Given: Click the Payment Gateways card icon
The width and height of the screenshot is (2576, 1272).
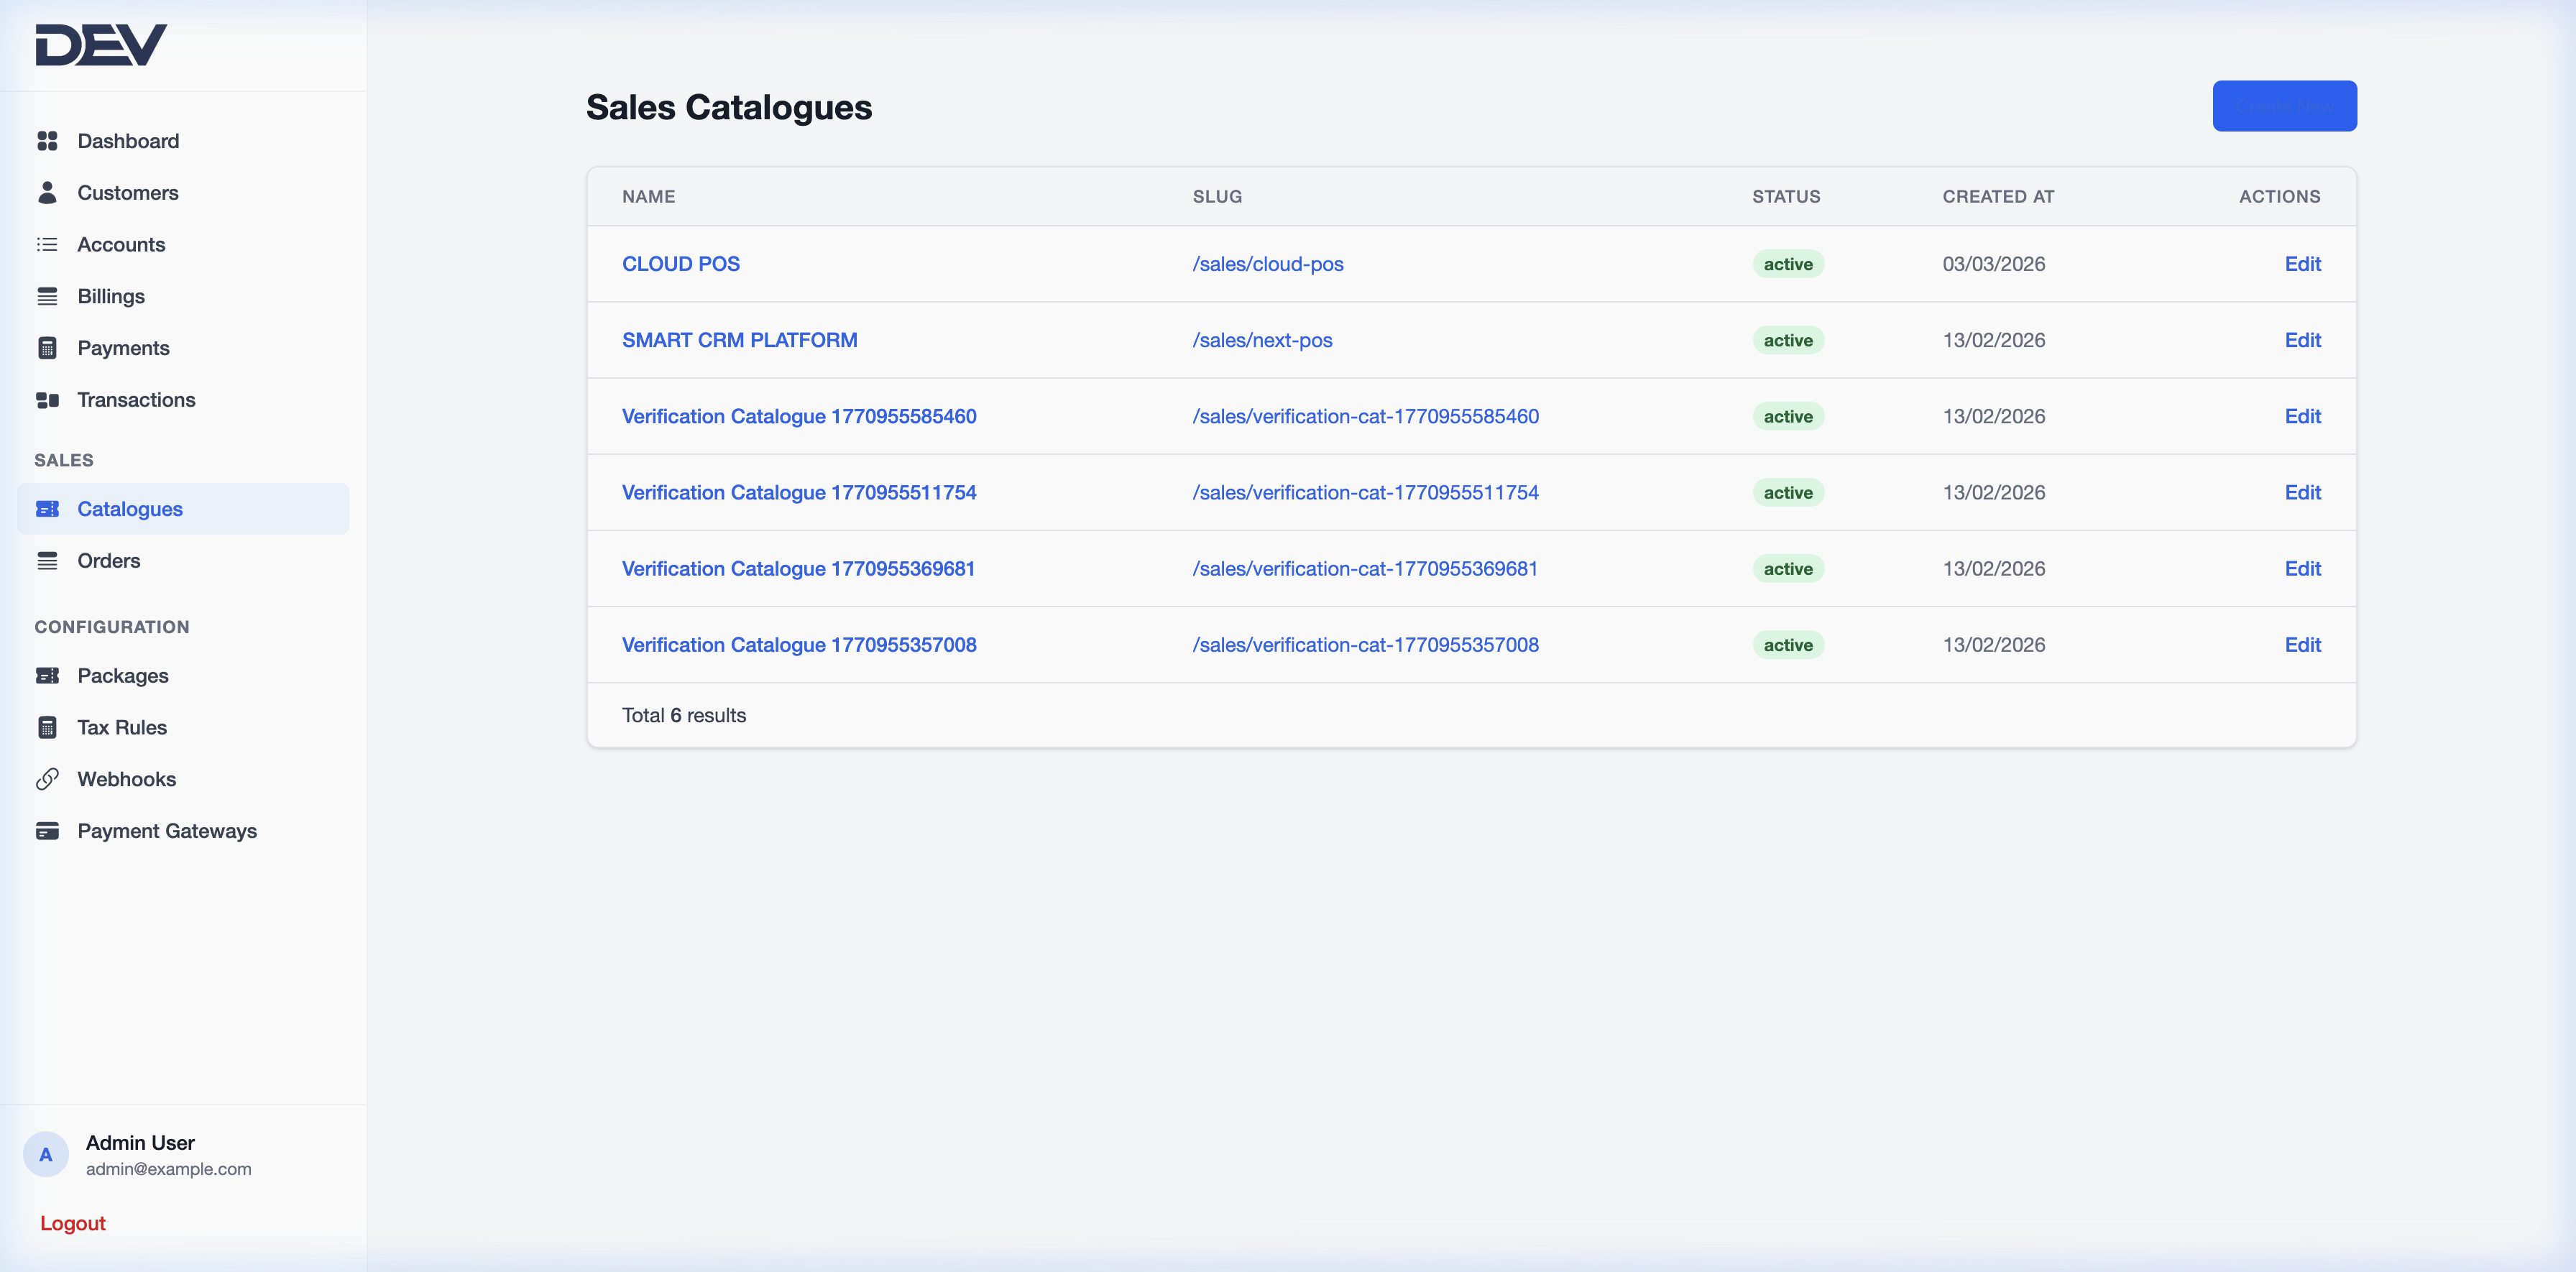Looking at the screenshot, I should point(48,830).
